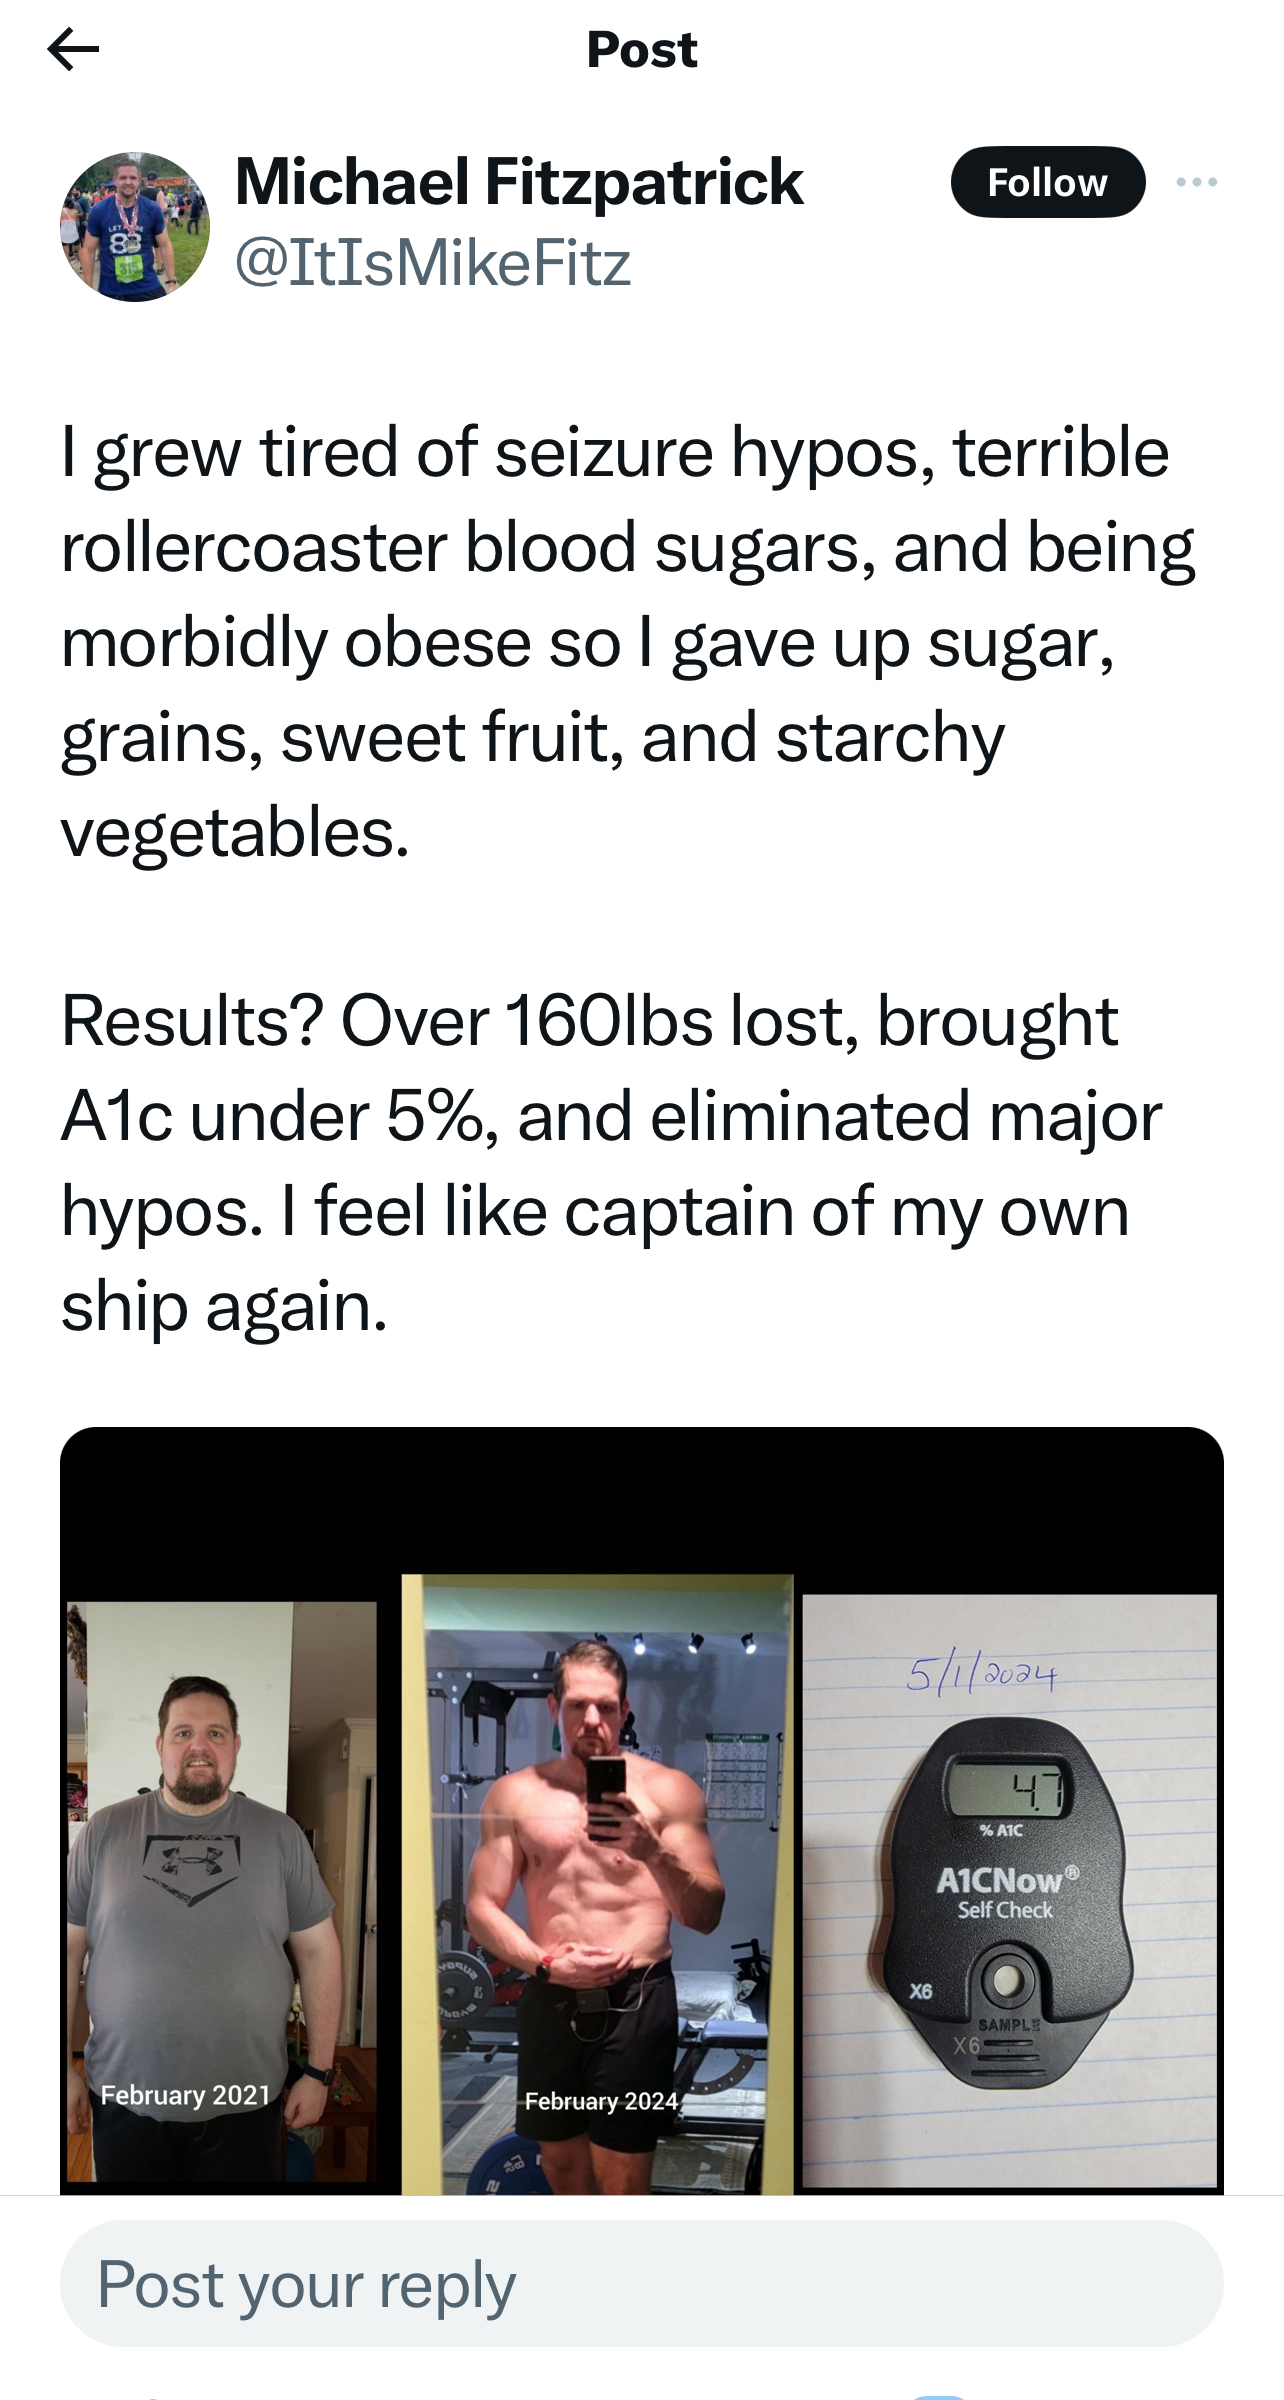Open Michael Fitzpatrick's profile avatar
The width and height of the screenshot is (1284, 2400).
135,227
